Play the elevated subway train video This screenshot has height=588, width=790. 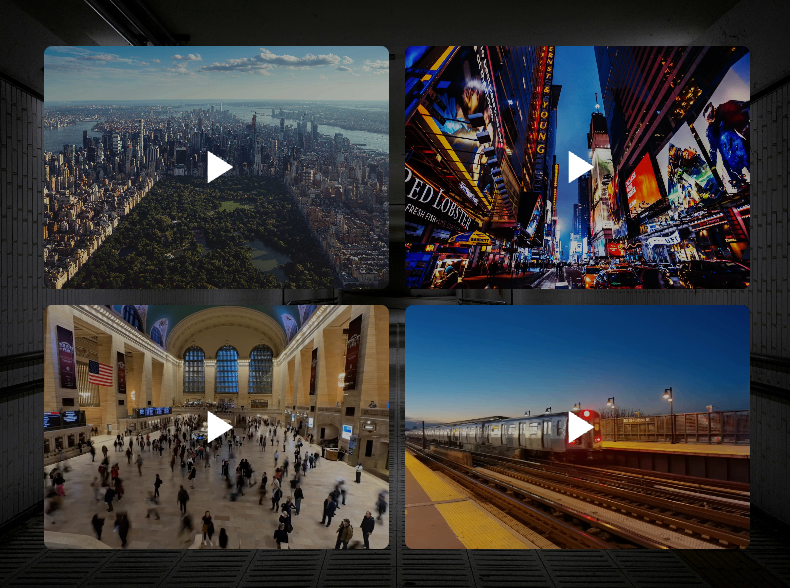pyautogui.click(x=579, y=427)
